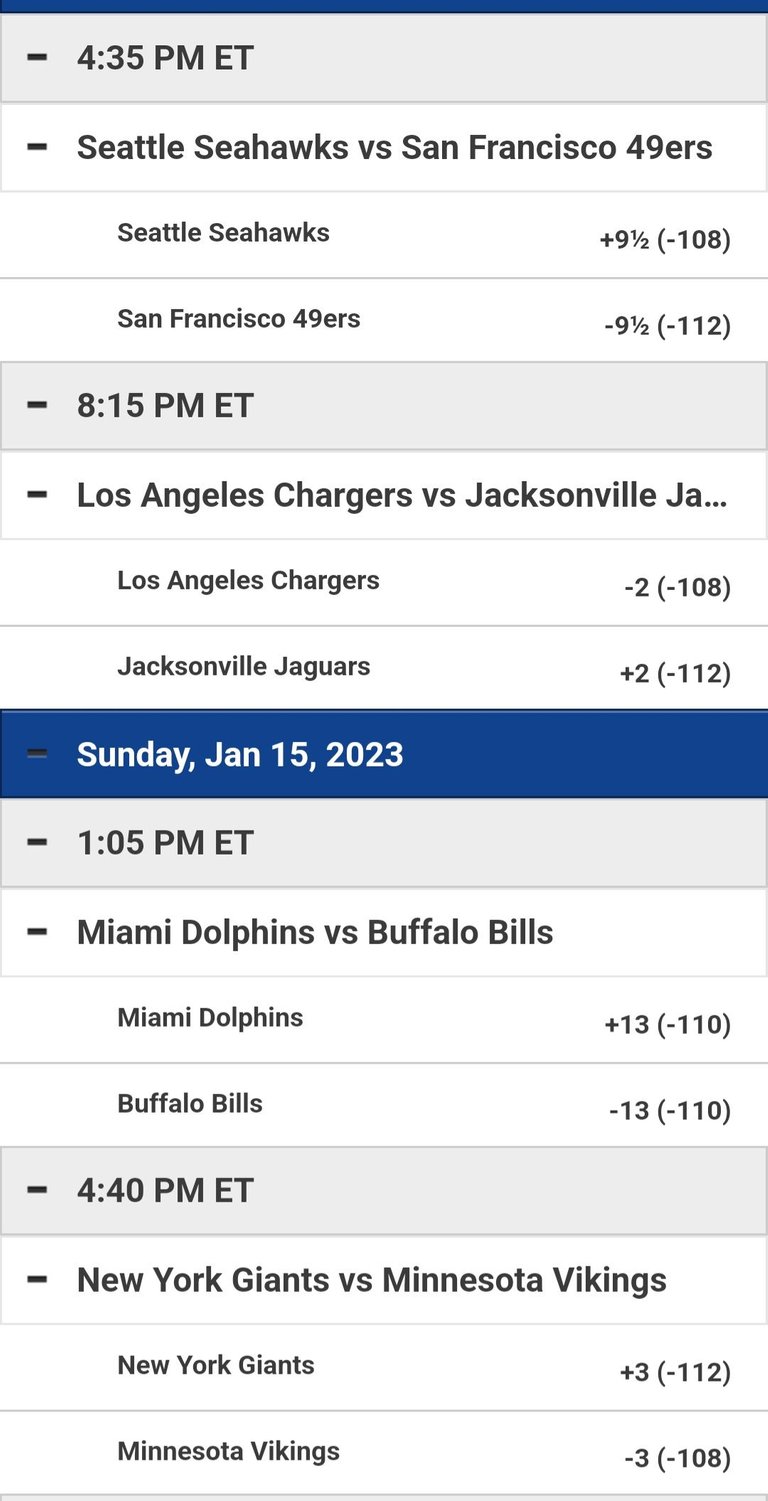The width and height of the screenshot is (768, 1501).
Task: Select Seattle Seahawks +9½ (-108) spread
Action: pyautogui.click(x=665, y=240)
